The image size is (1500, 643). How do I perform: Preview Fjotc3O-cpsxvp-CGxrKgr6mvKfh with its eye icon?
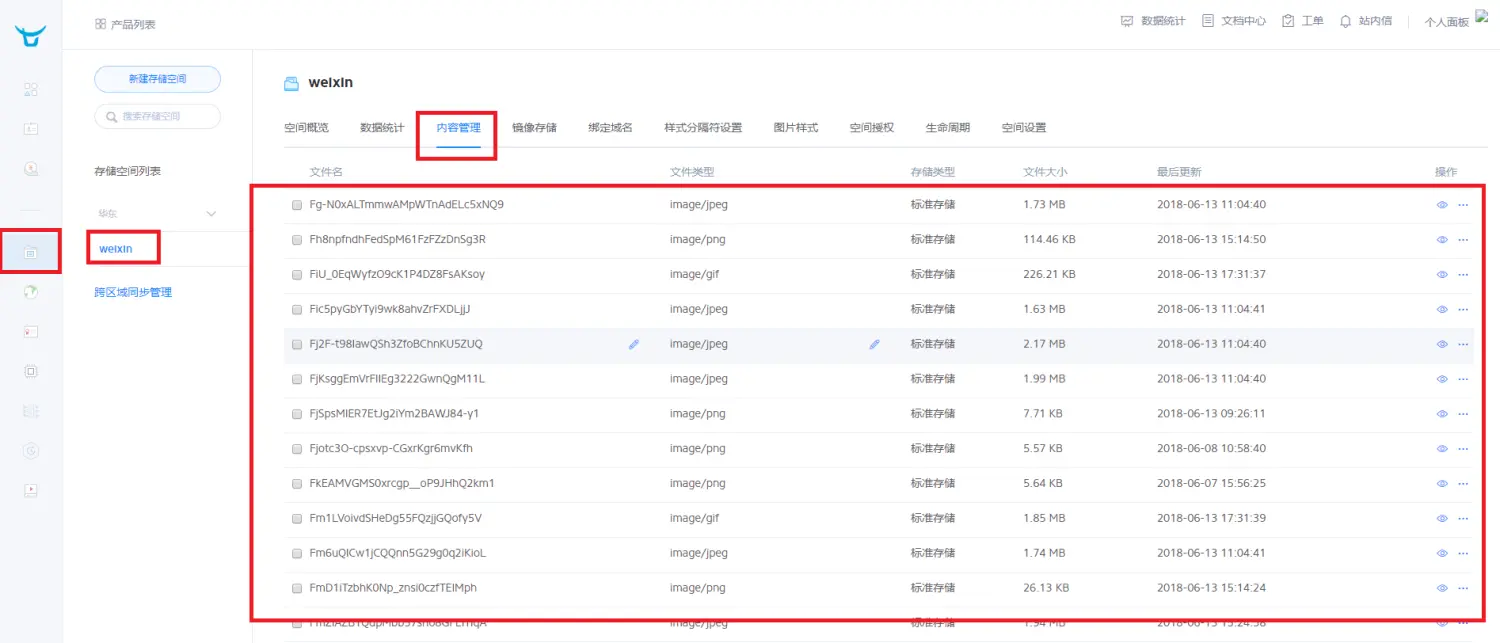(x=1442, y=449)
